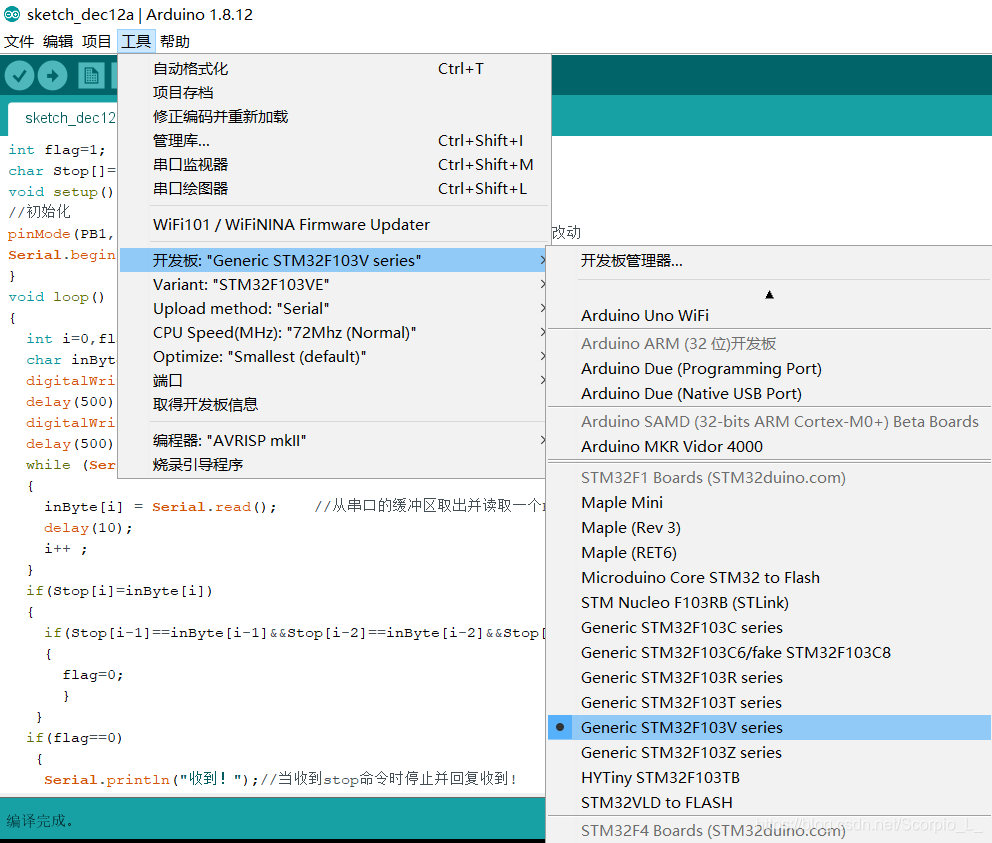Select Microduino Core STM32 to Flash
The height and width of the screenshot is (843, 992).
pos(769,578)
